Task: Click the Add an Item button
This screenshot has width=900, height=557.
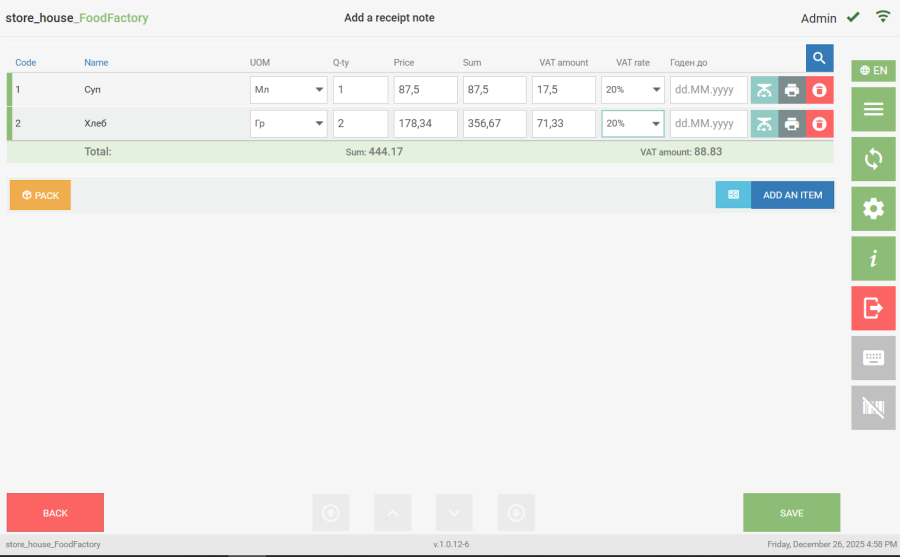Action: click(792, 195)
